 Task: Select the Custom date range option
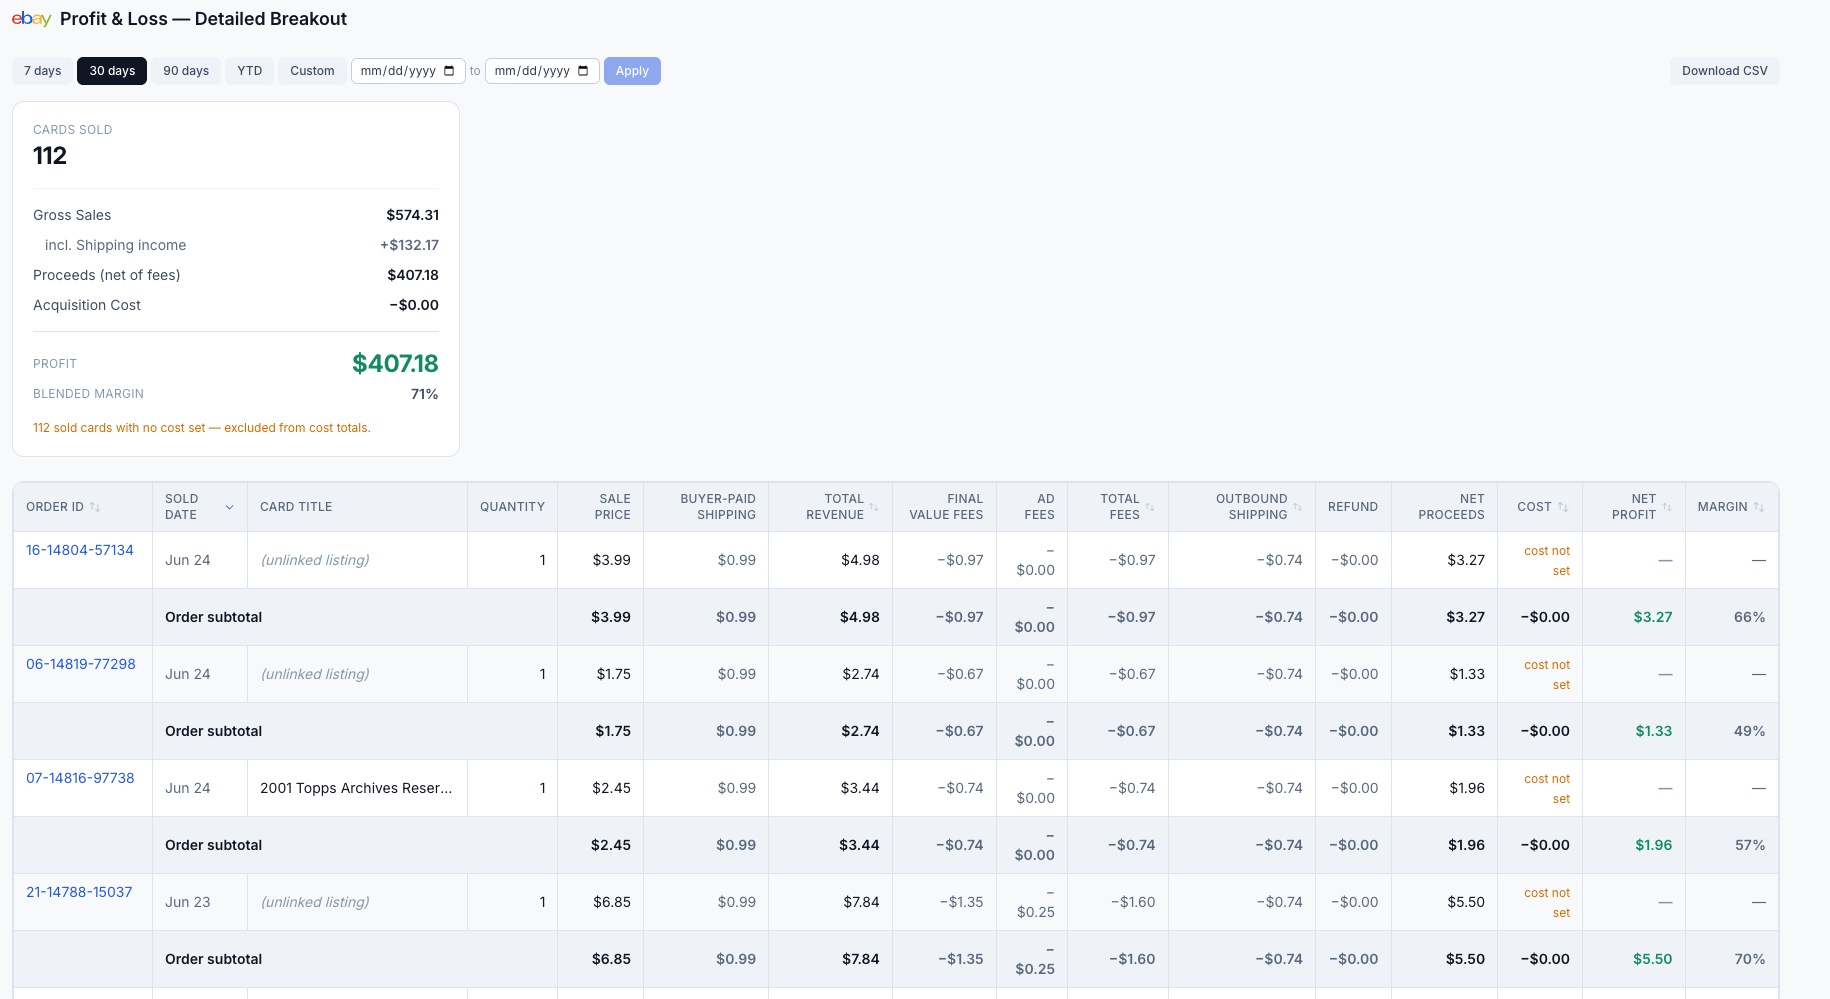click(312, 71)
